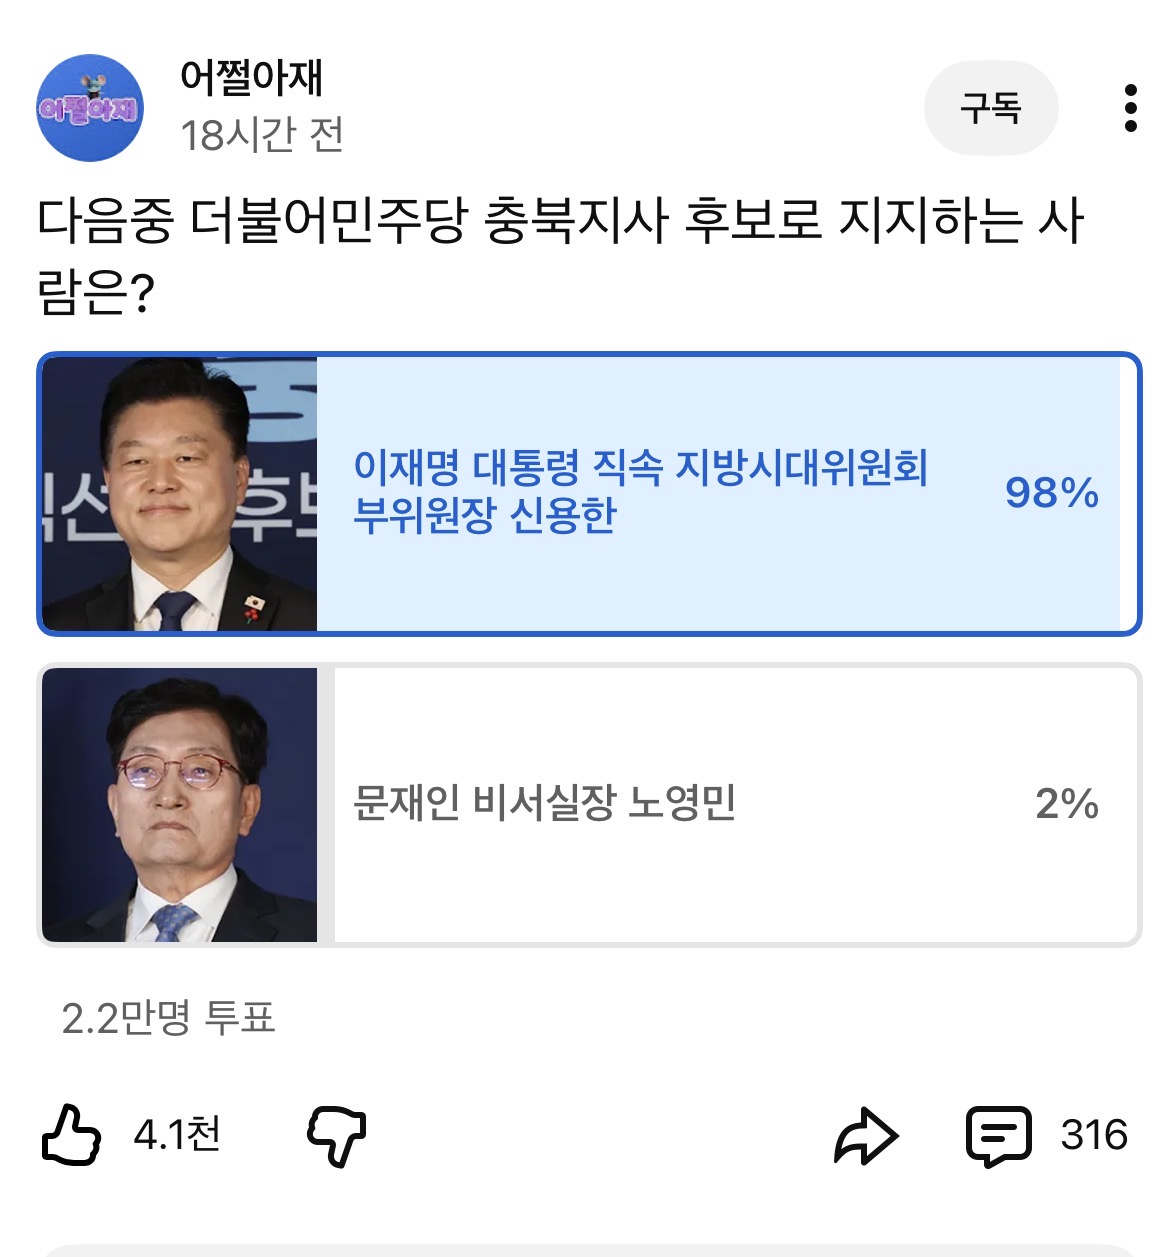The width and height of the screenshot is (1167, 1257).
Task: Tap the photo thumbnail of 신용한 option
Action: pyautogui.click(x=179, y=494)
